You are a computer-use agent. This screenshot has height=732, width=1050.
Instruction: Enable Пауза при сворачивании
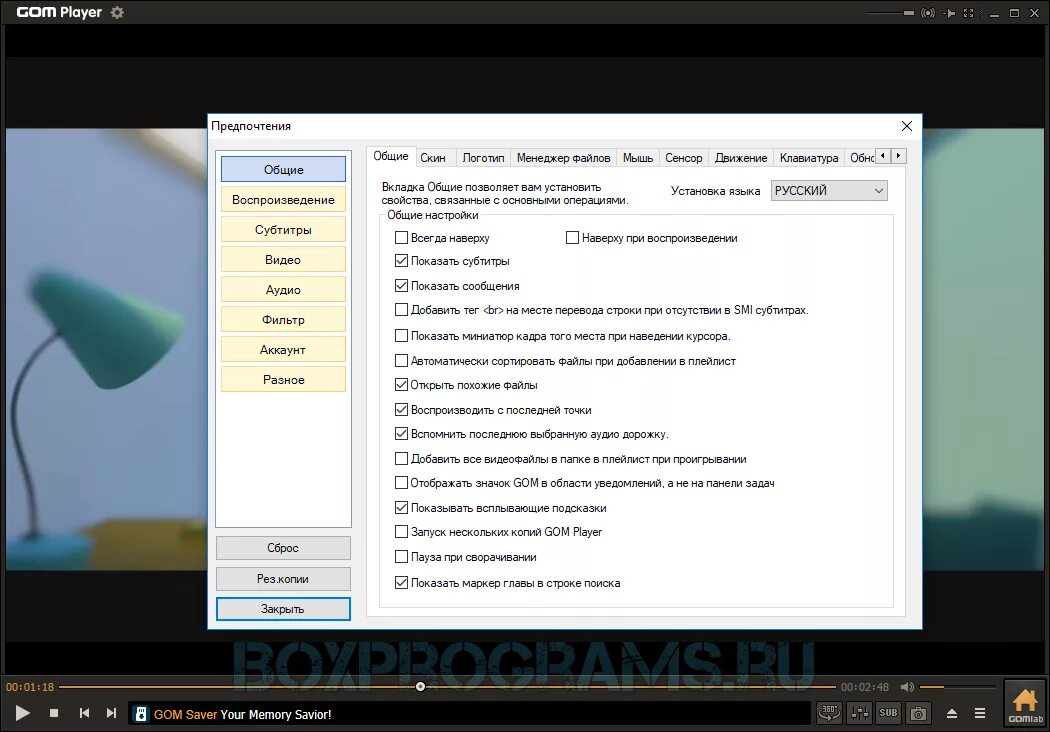pos(401,557)
